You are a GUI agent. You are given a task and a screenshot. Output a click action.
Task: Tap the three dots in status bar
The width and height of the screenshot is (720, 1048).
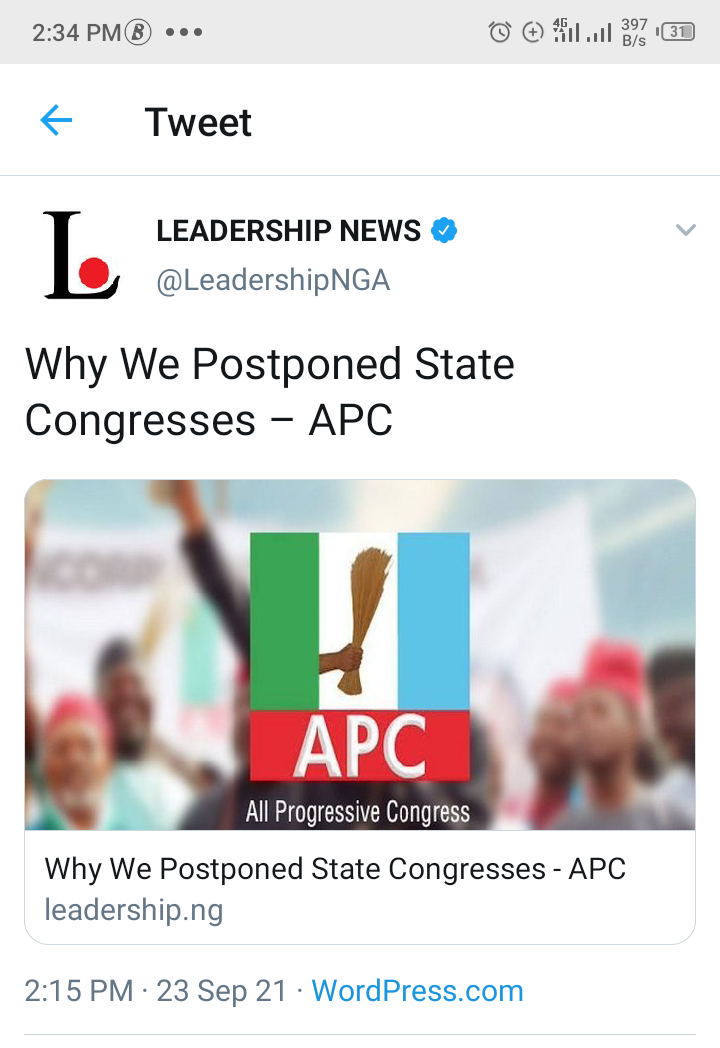[x=184, y=32]
